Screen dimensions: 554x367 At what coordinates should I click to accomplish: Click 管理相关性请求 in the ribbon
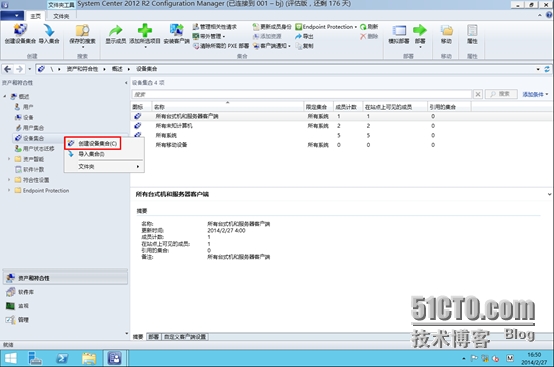(x=215, y=27)
